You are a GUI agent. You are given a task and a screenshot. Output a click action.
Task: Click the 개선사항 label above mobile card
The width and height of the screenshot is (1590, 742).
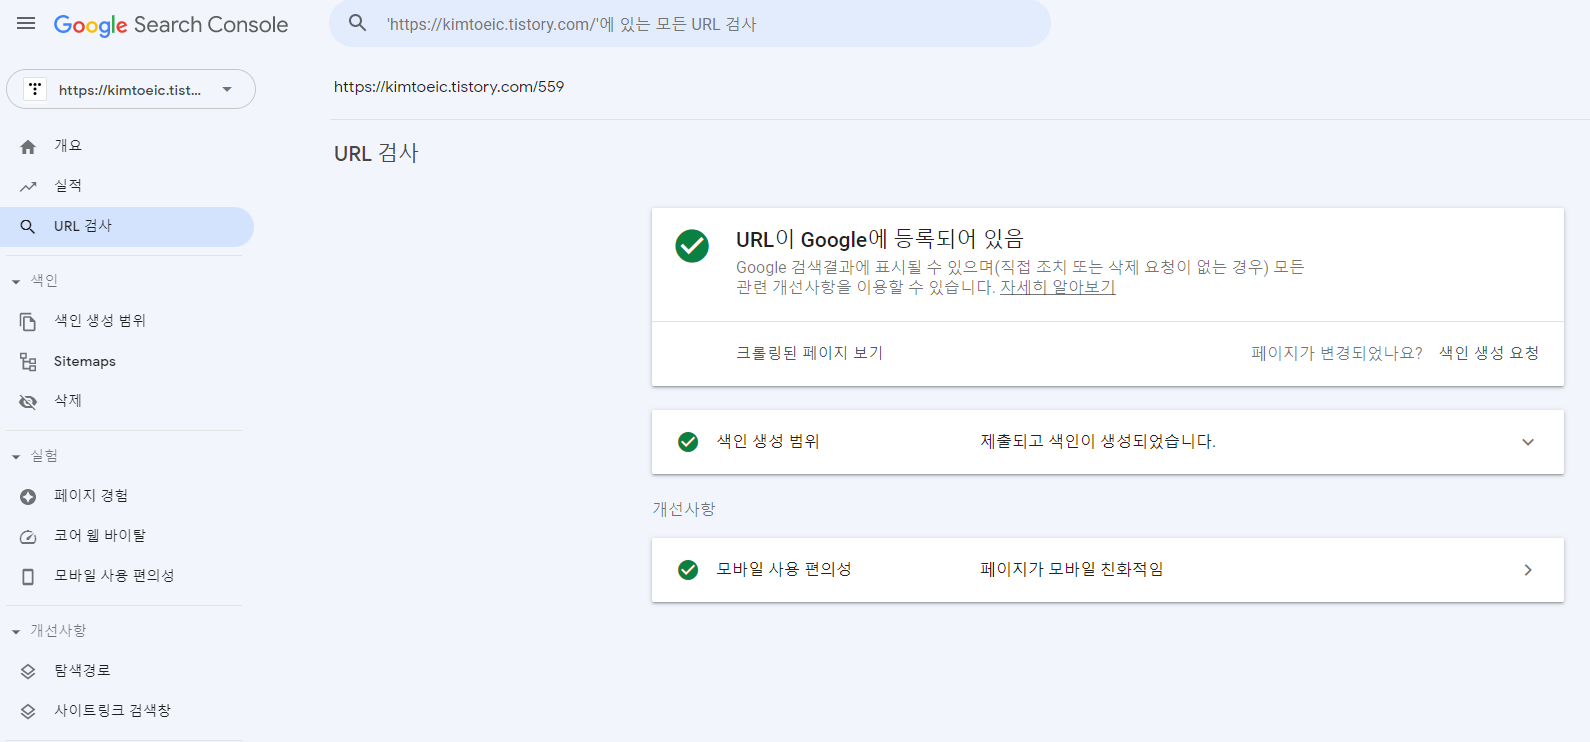(684, 509)
